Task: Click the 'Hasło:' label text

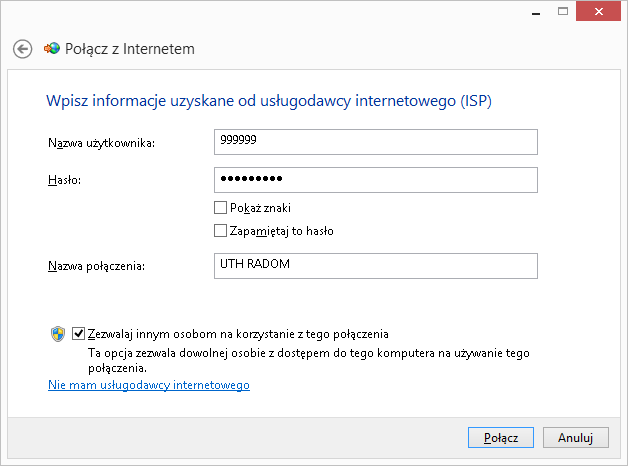Action: point(64,180)
